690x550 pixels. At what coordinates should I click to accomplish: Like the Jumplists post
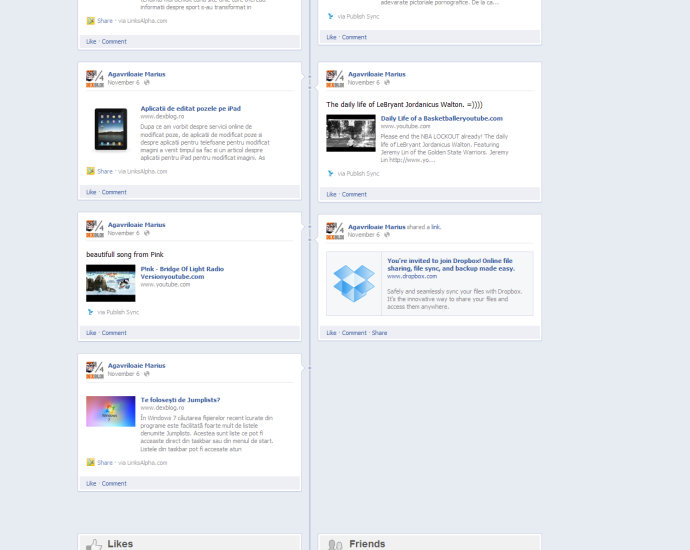click(x=91, y=484)
